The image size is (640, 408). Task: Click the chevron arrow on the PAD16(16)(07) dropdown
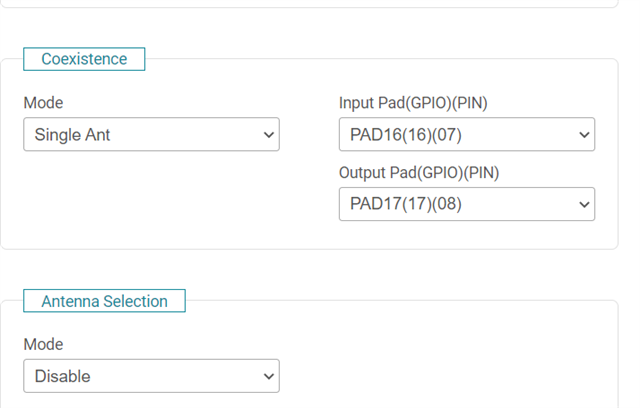pos(583,134)
